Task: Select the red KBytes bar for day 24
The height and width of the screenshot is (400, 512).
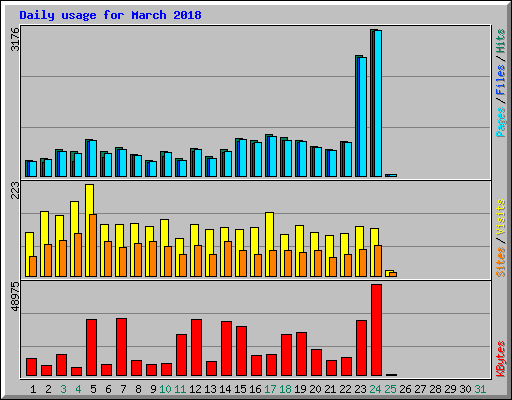Action: pyautogui.click(x=377, y=330)
